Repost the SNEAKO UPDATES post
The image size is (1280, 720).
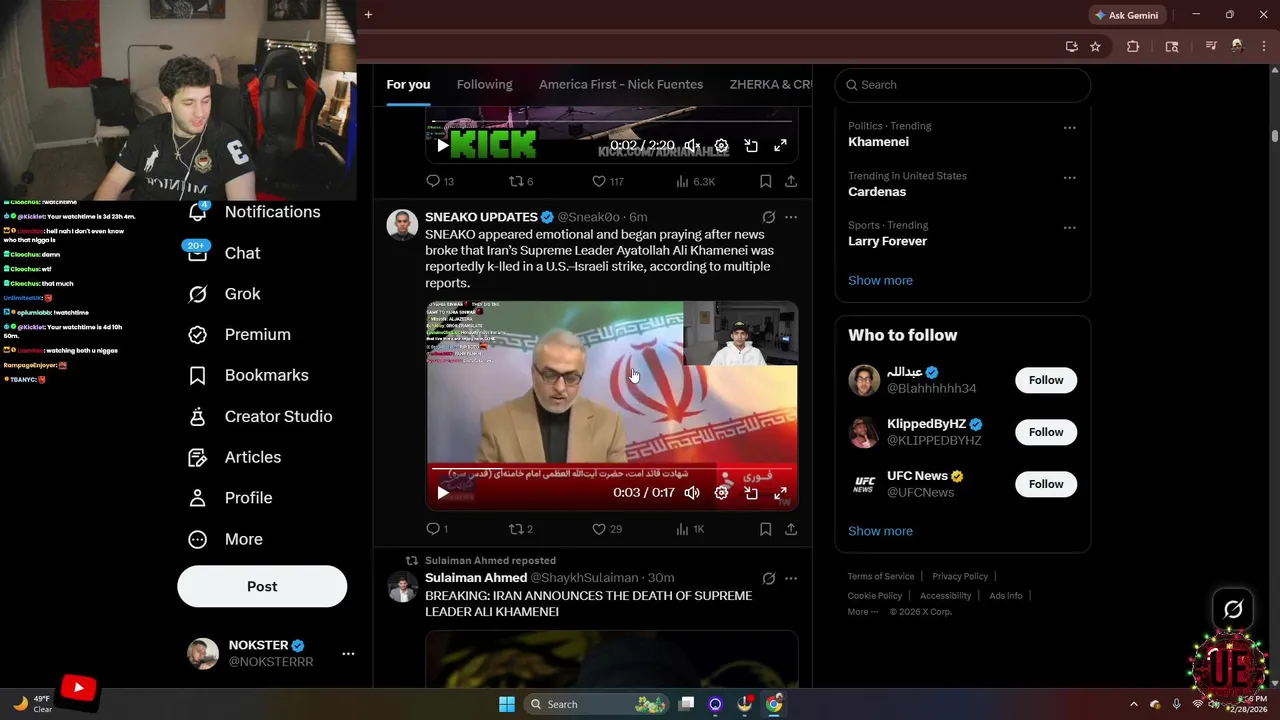click(517, 529)
